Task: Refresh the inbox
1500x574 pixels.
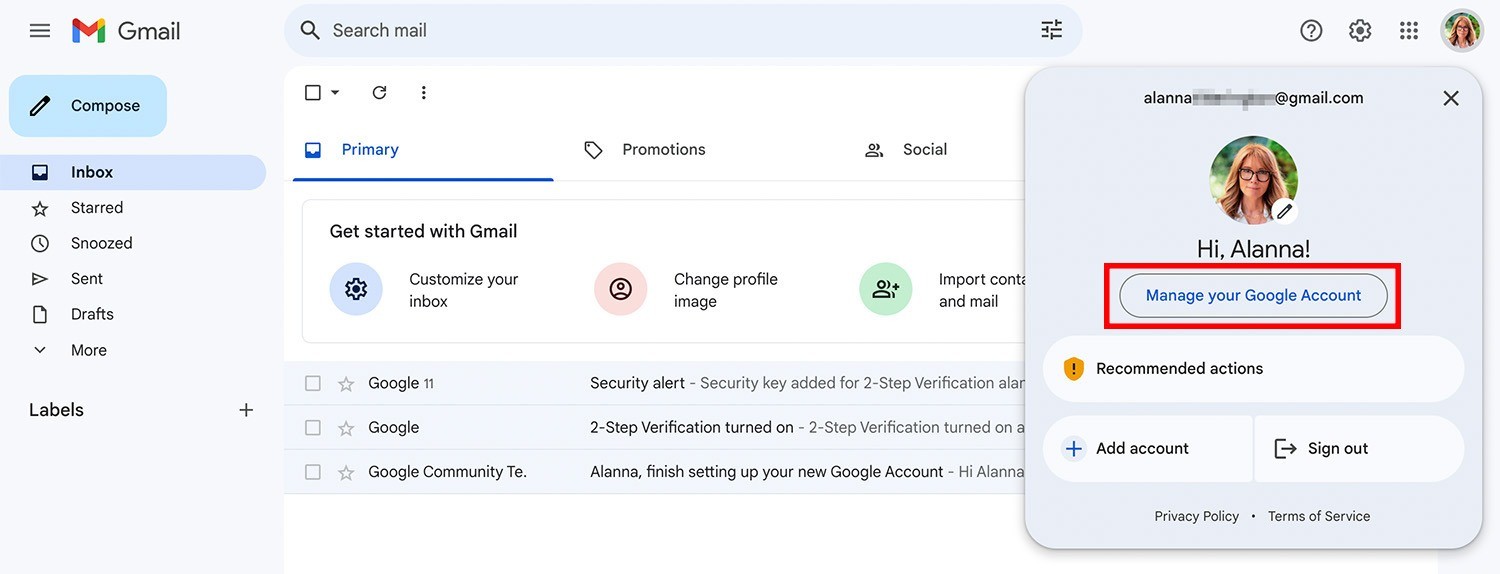Action: pyautogui.click(x=379, y=93)
